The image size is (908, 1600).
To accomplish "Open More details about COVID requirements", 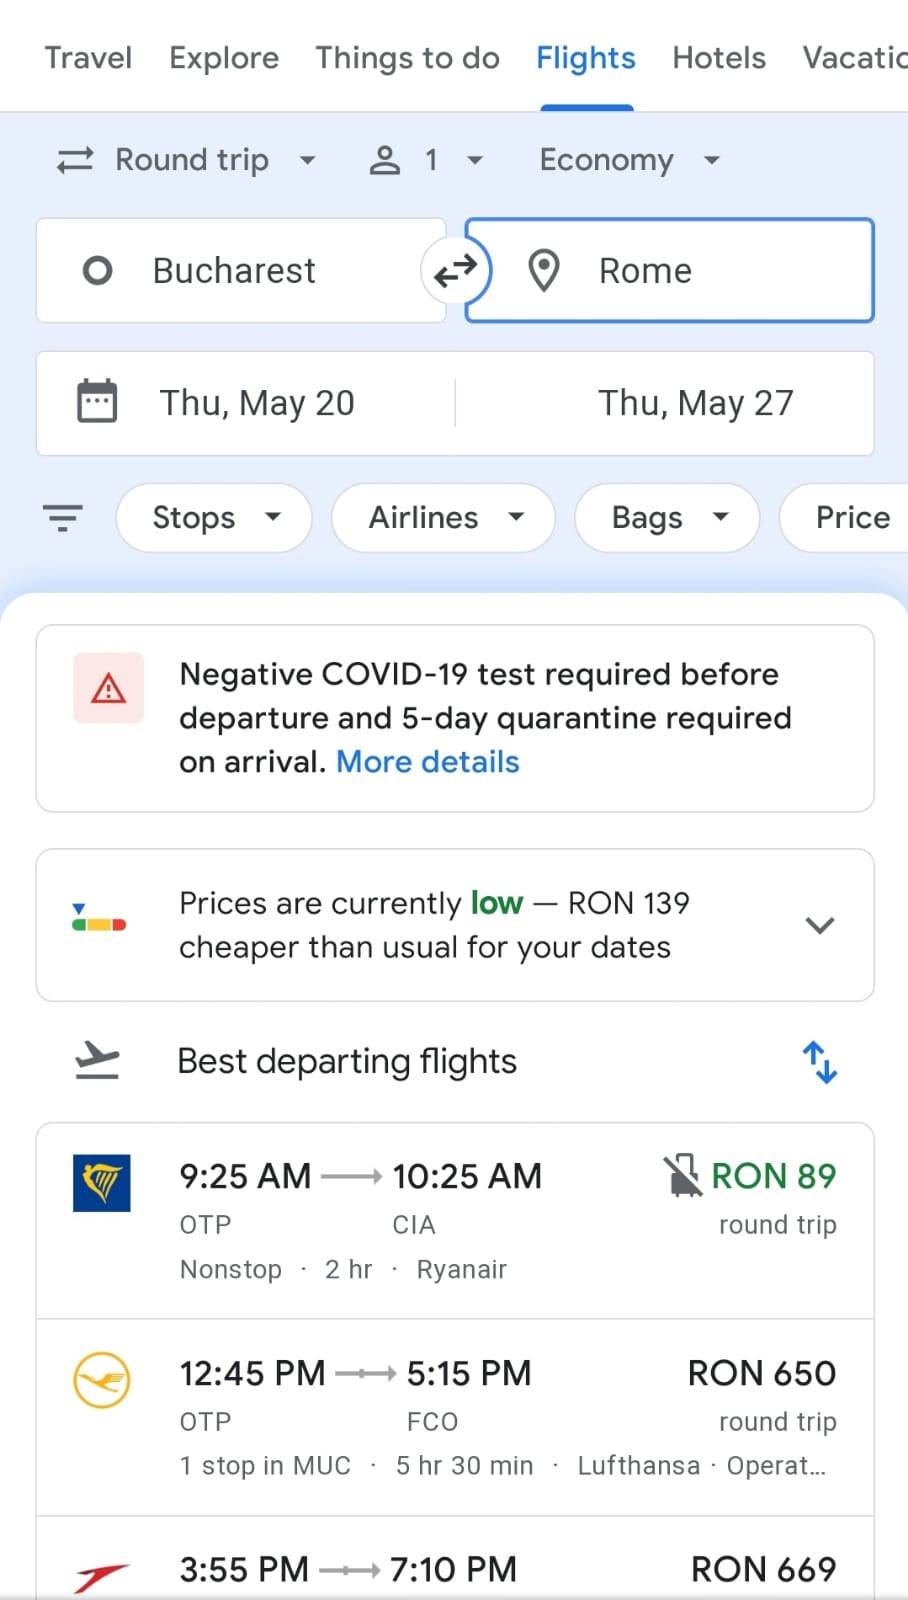I will point(427,762).
